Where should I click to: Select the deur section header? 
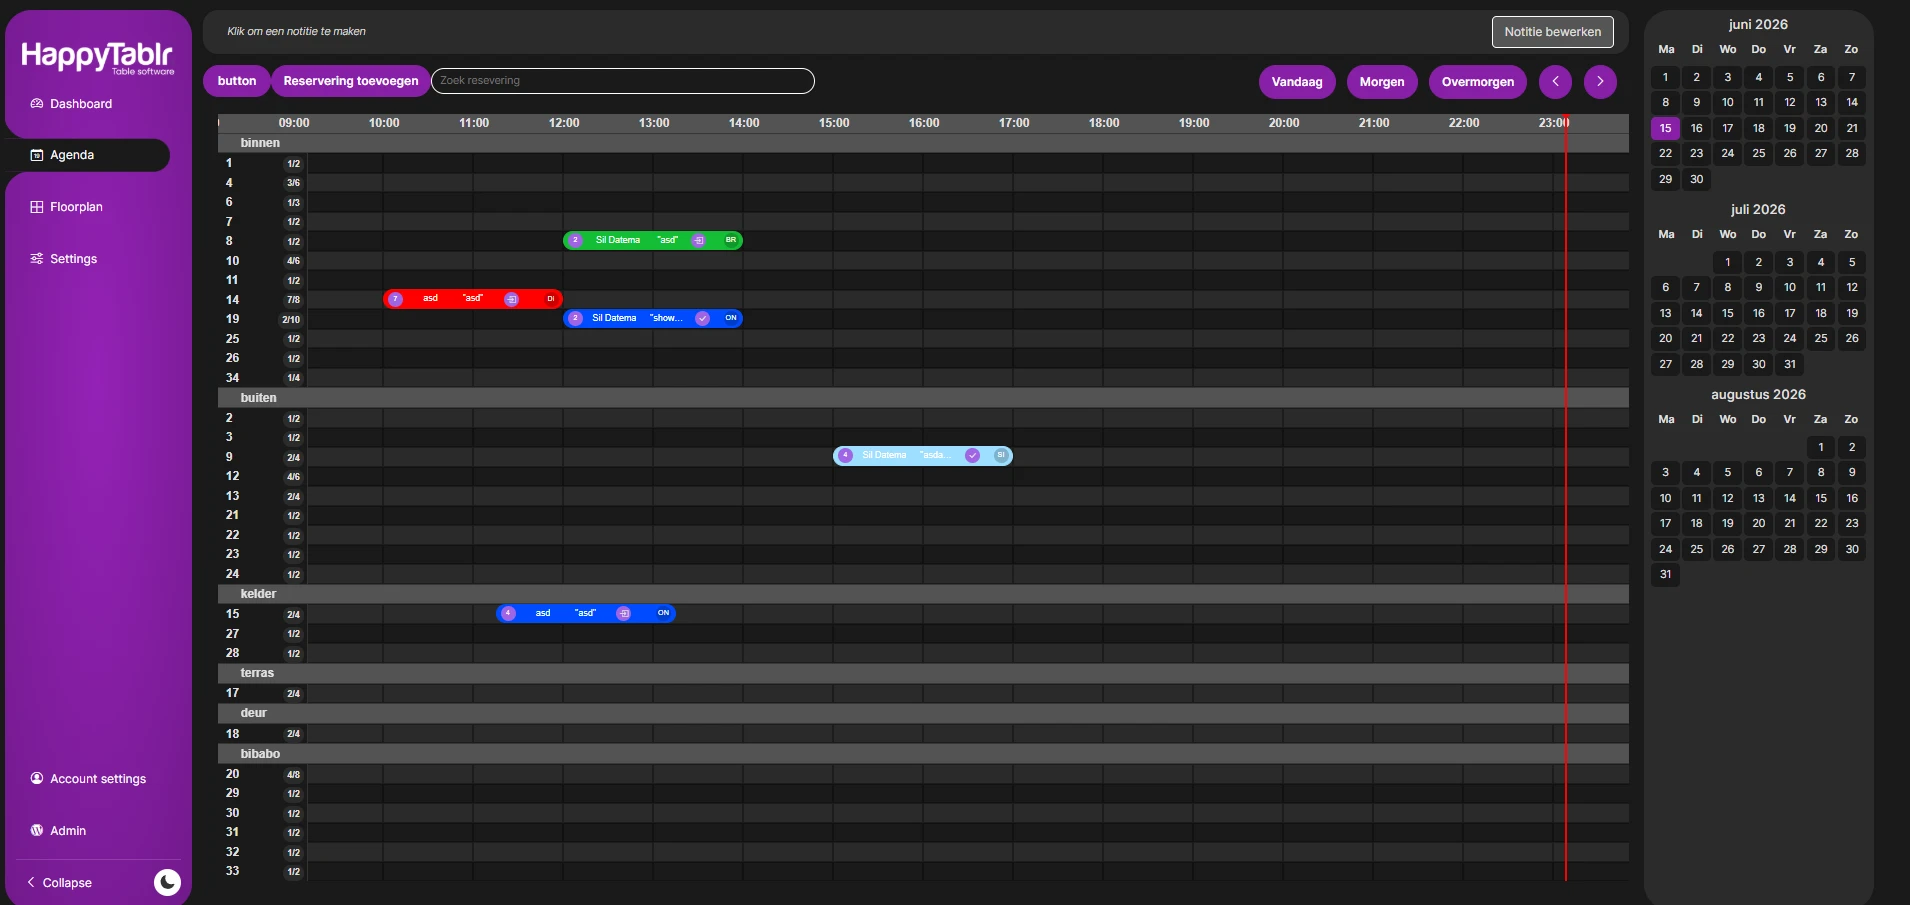tap(923, 713)
